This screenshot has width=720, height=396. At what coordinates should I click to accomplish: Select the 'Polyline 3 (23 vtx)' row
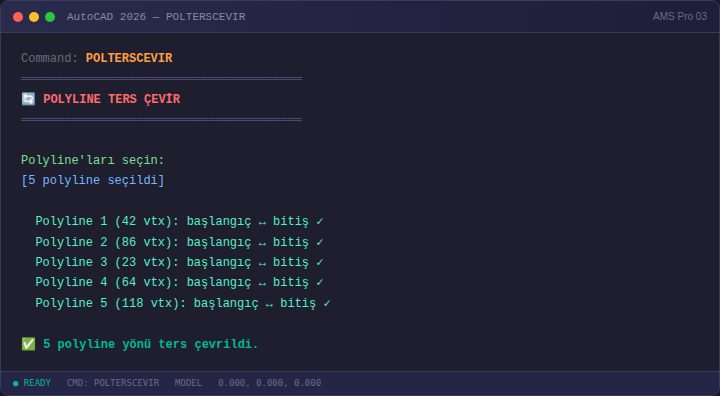click(180, 262)
